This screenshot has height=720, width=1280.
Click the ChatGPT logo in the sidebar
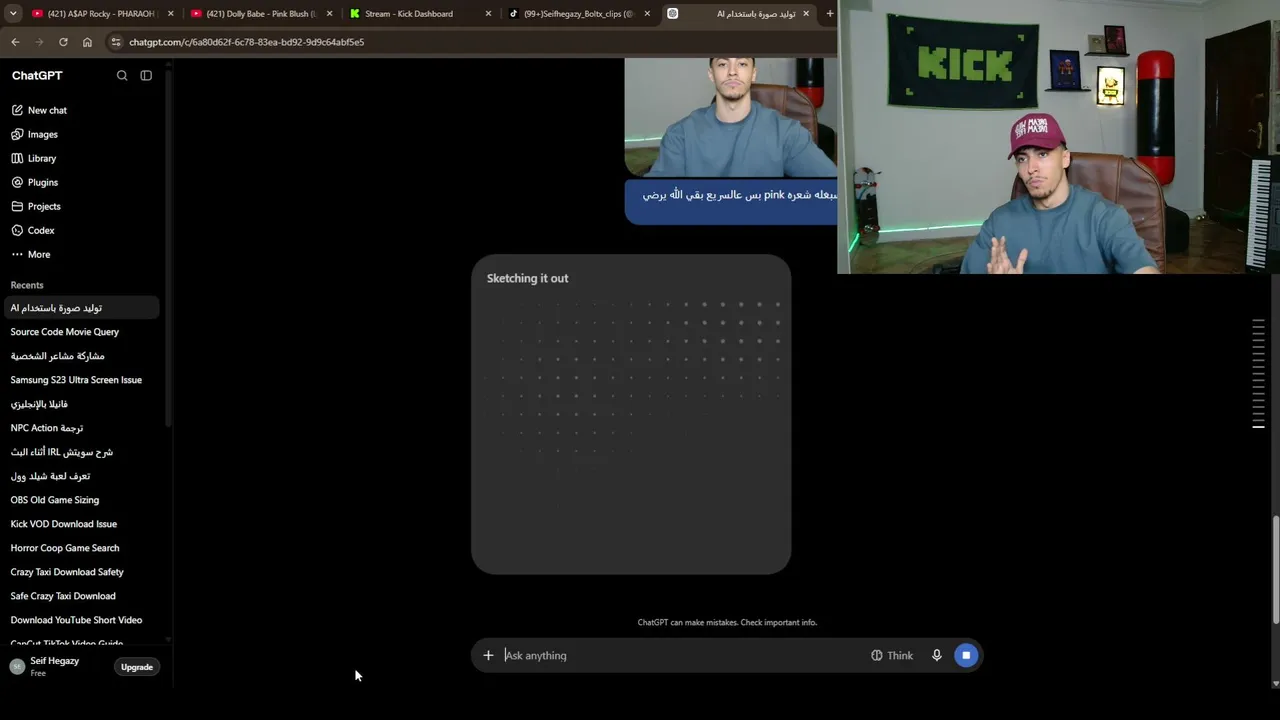point(37,76)
